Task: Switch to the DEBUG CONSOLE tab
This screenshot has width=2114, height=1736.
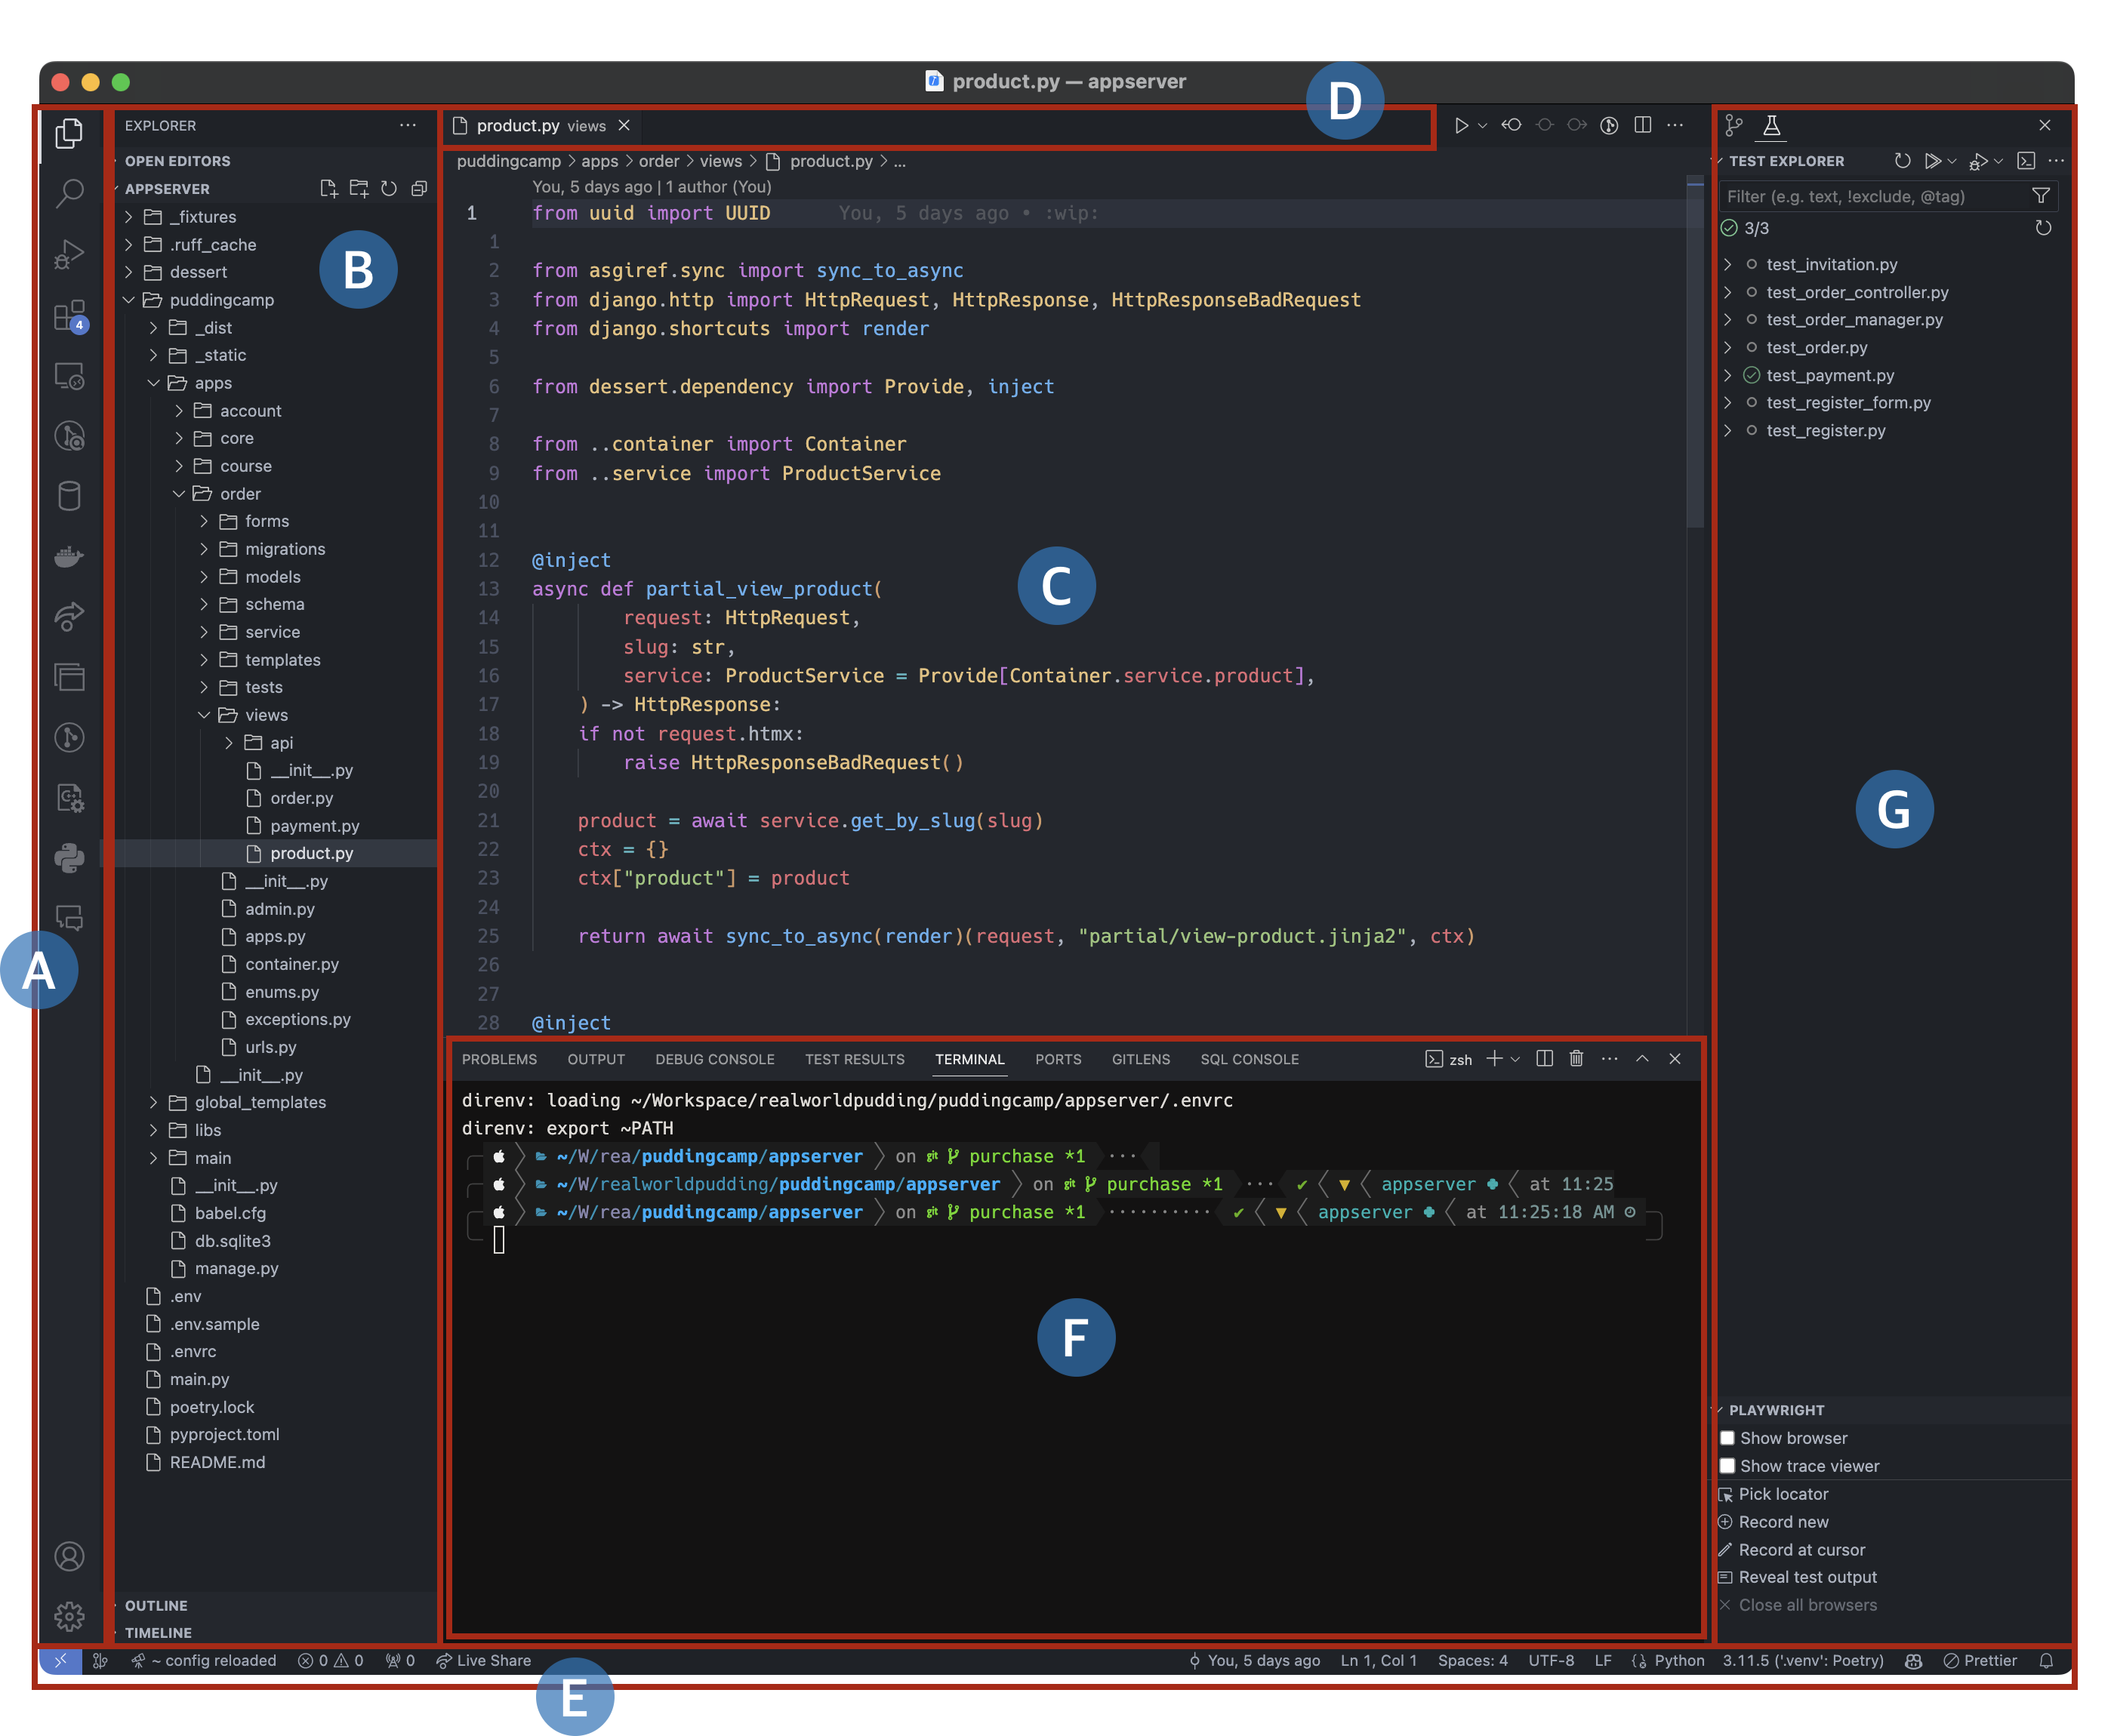Action: [x=715, y=1059]
